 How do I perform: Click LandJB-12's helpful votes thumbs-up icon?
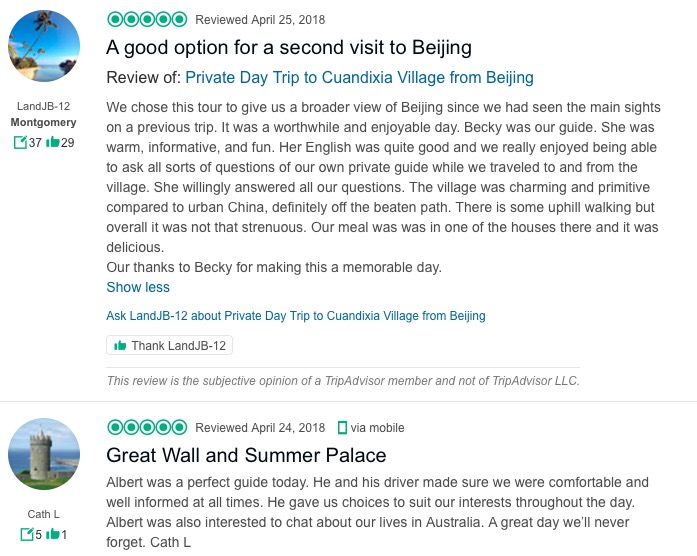click(53, 142)
